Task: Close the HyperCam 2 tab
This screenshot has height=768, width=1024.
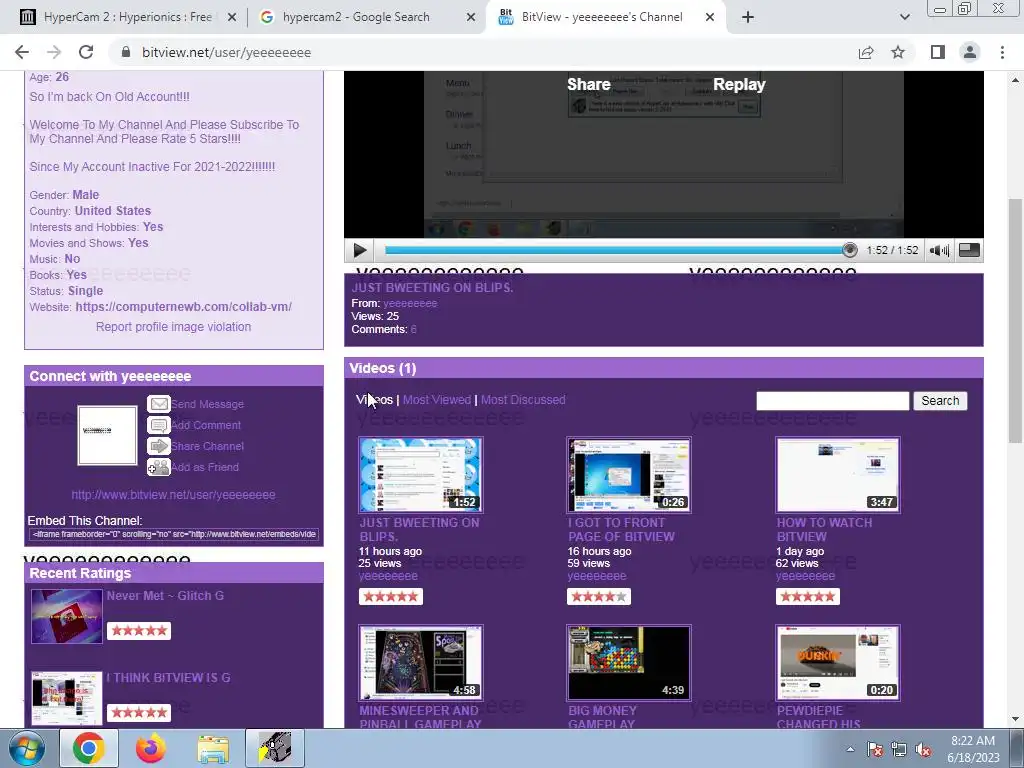Action: pyautogui.click(x=231, y=18)
